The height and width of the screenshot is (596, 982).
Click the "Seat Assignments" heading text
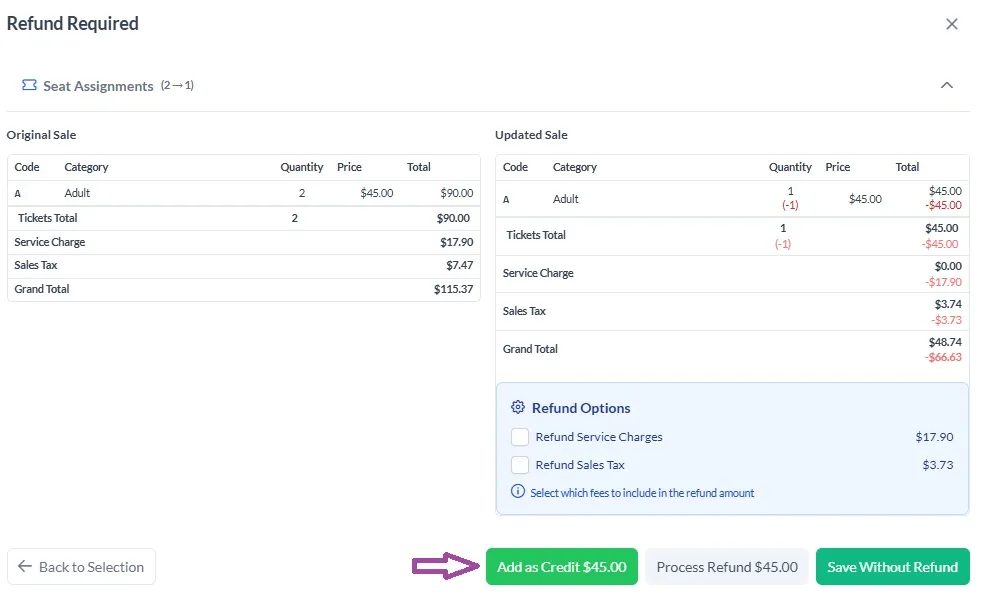click(x=98, y=86)
